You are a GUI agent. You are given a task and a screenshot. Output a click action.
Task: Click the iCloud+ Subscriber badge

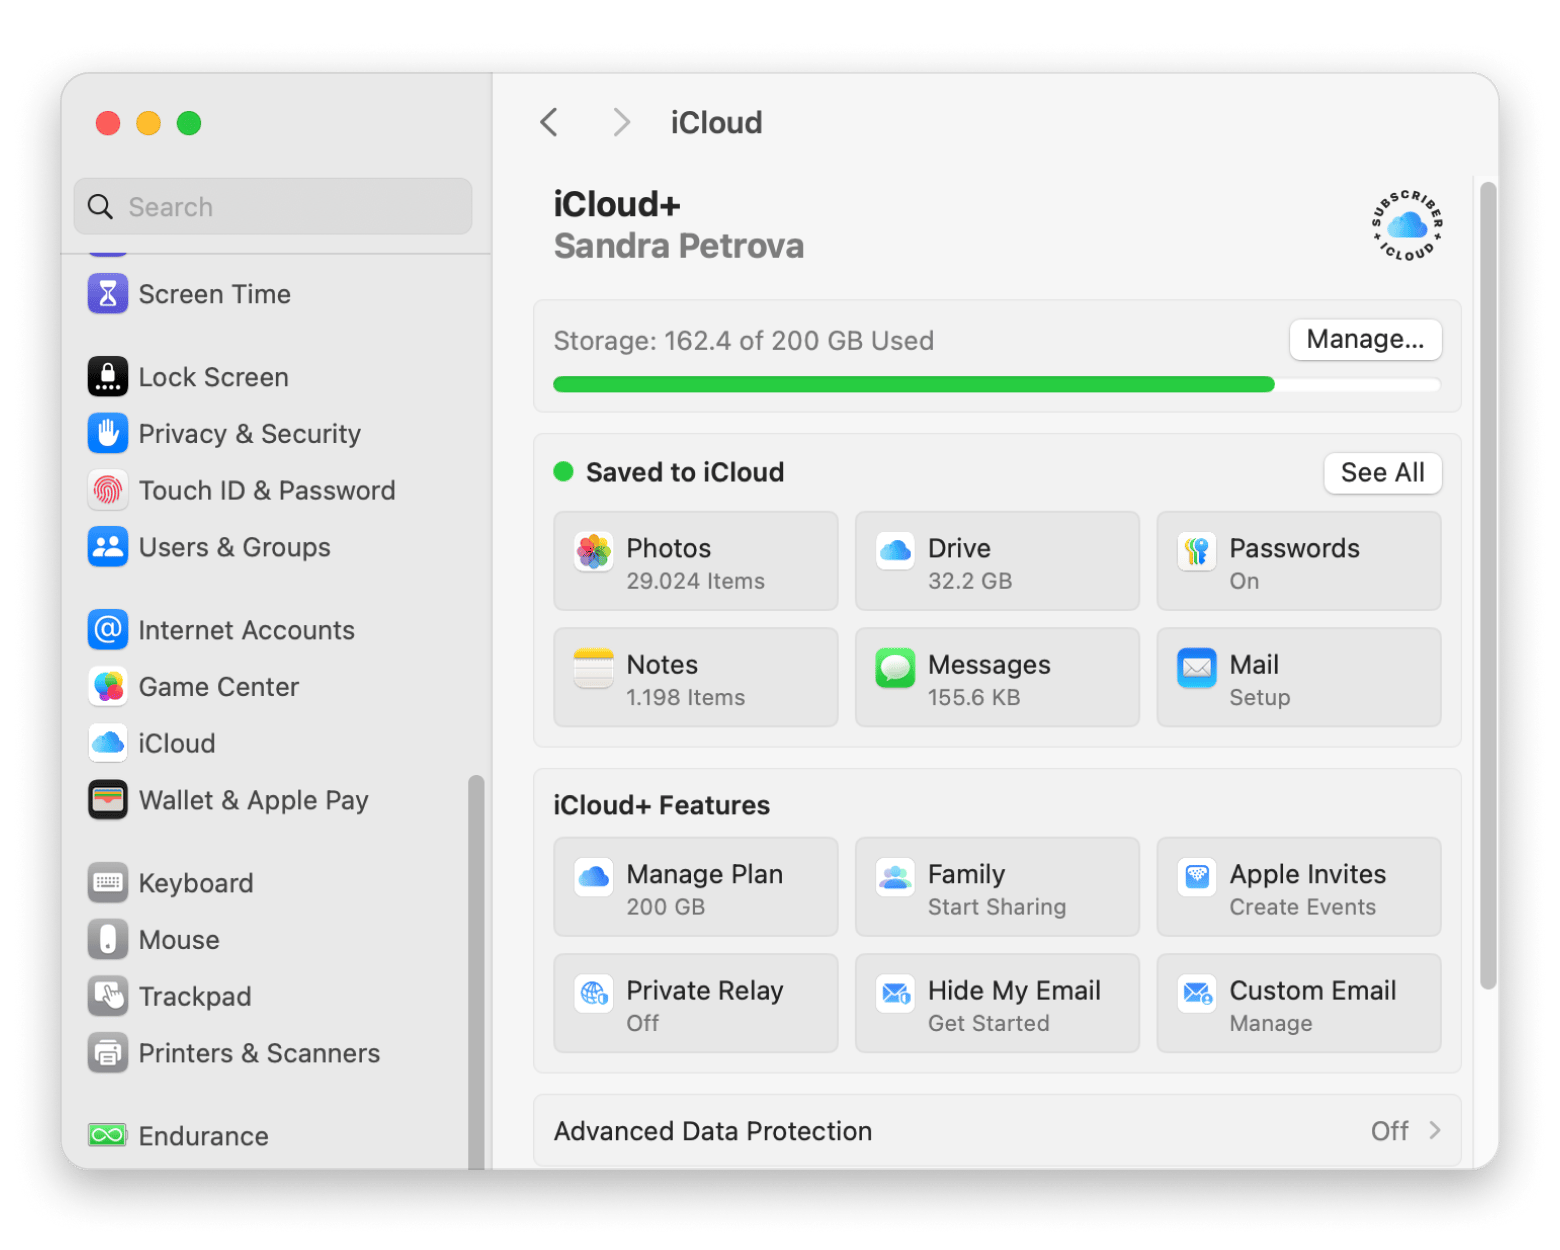pyautogui.click(x=1406, y=225)
